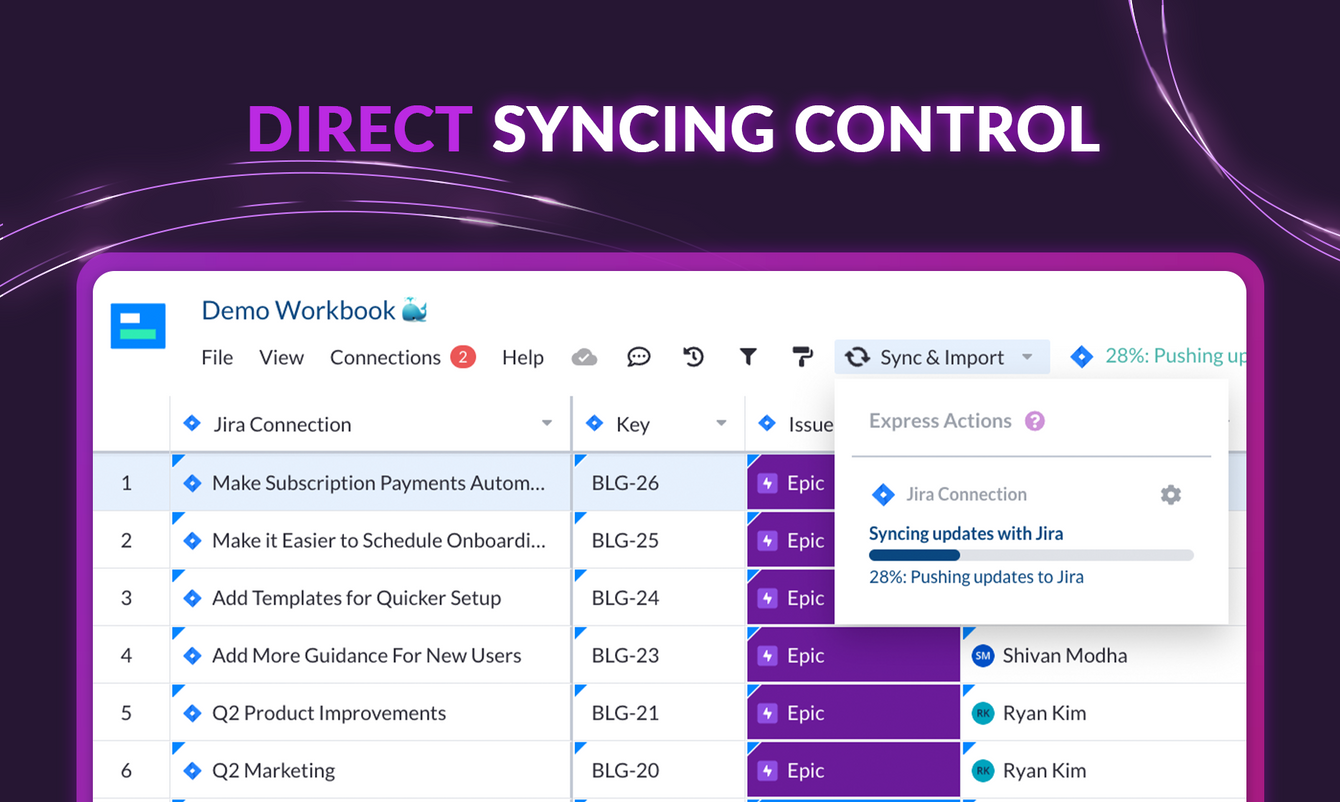Click the cloud save status icon
The image size is (1340, 802).
tap(584, 357)
